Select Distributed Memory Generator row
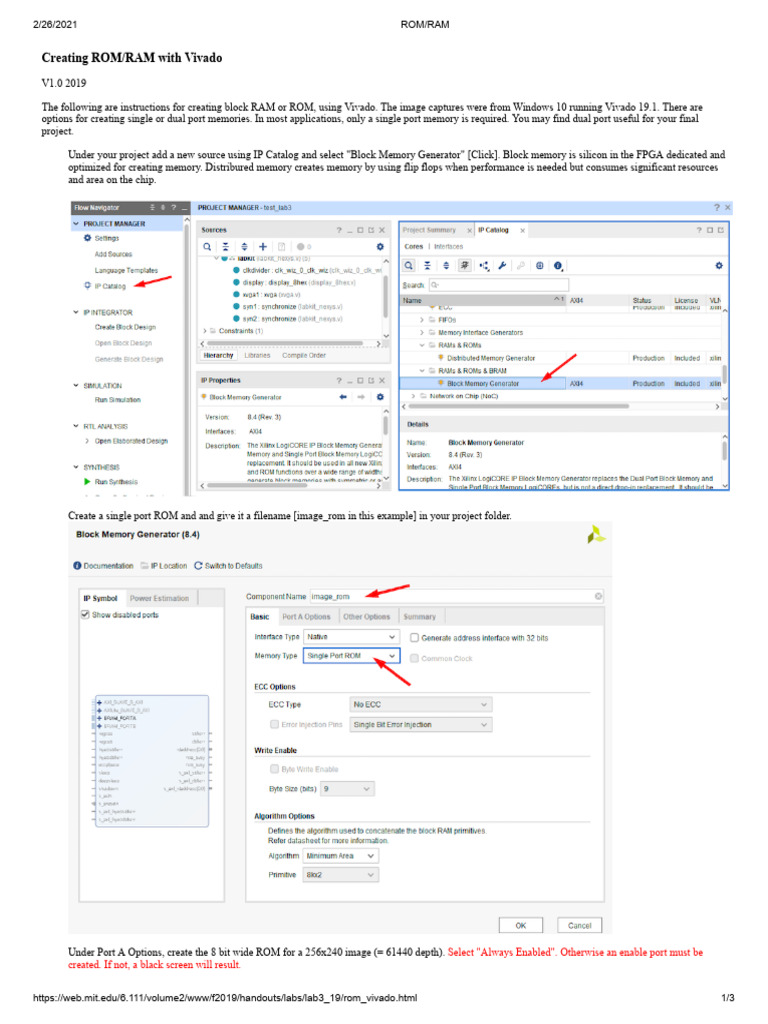The image size is (768, 1024). pyautogui.click(x=563, y=358)
